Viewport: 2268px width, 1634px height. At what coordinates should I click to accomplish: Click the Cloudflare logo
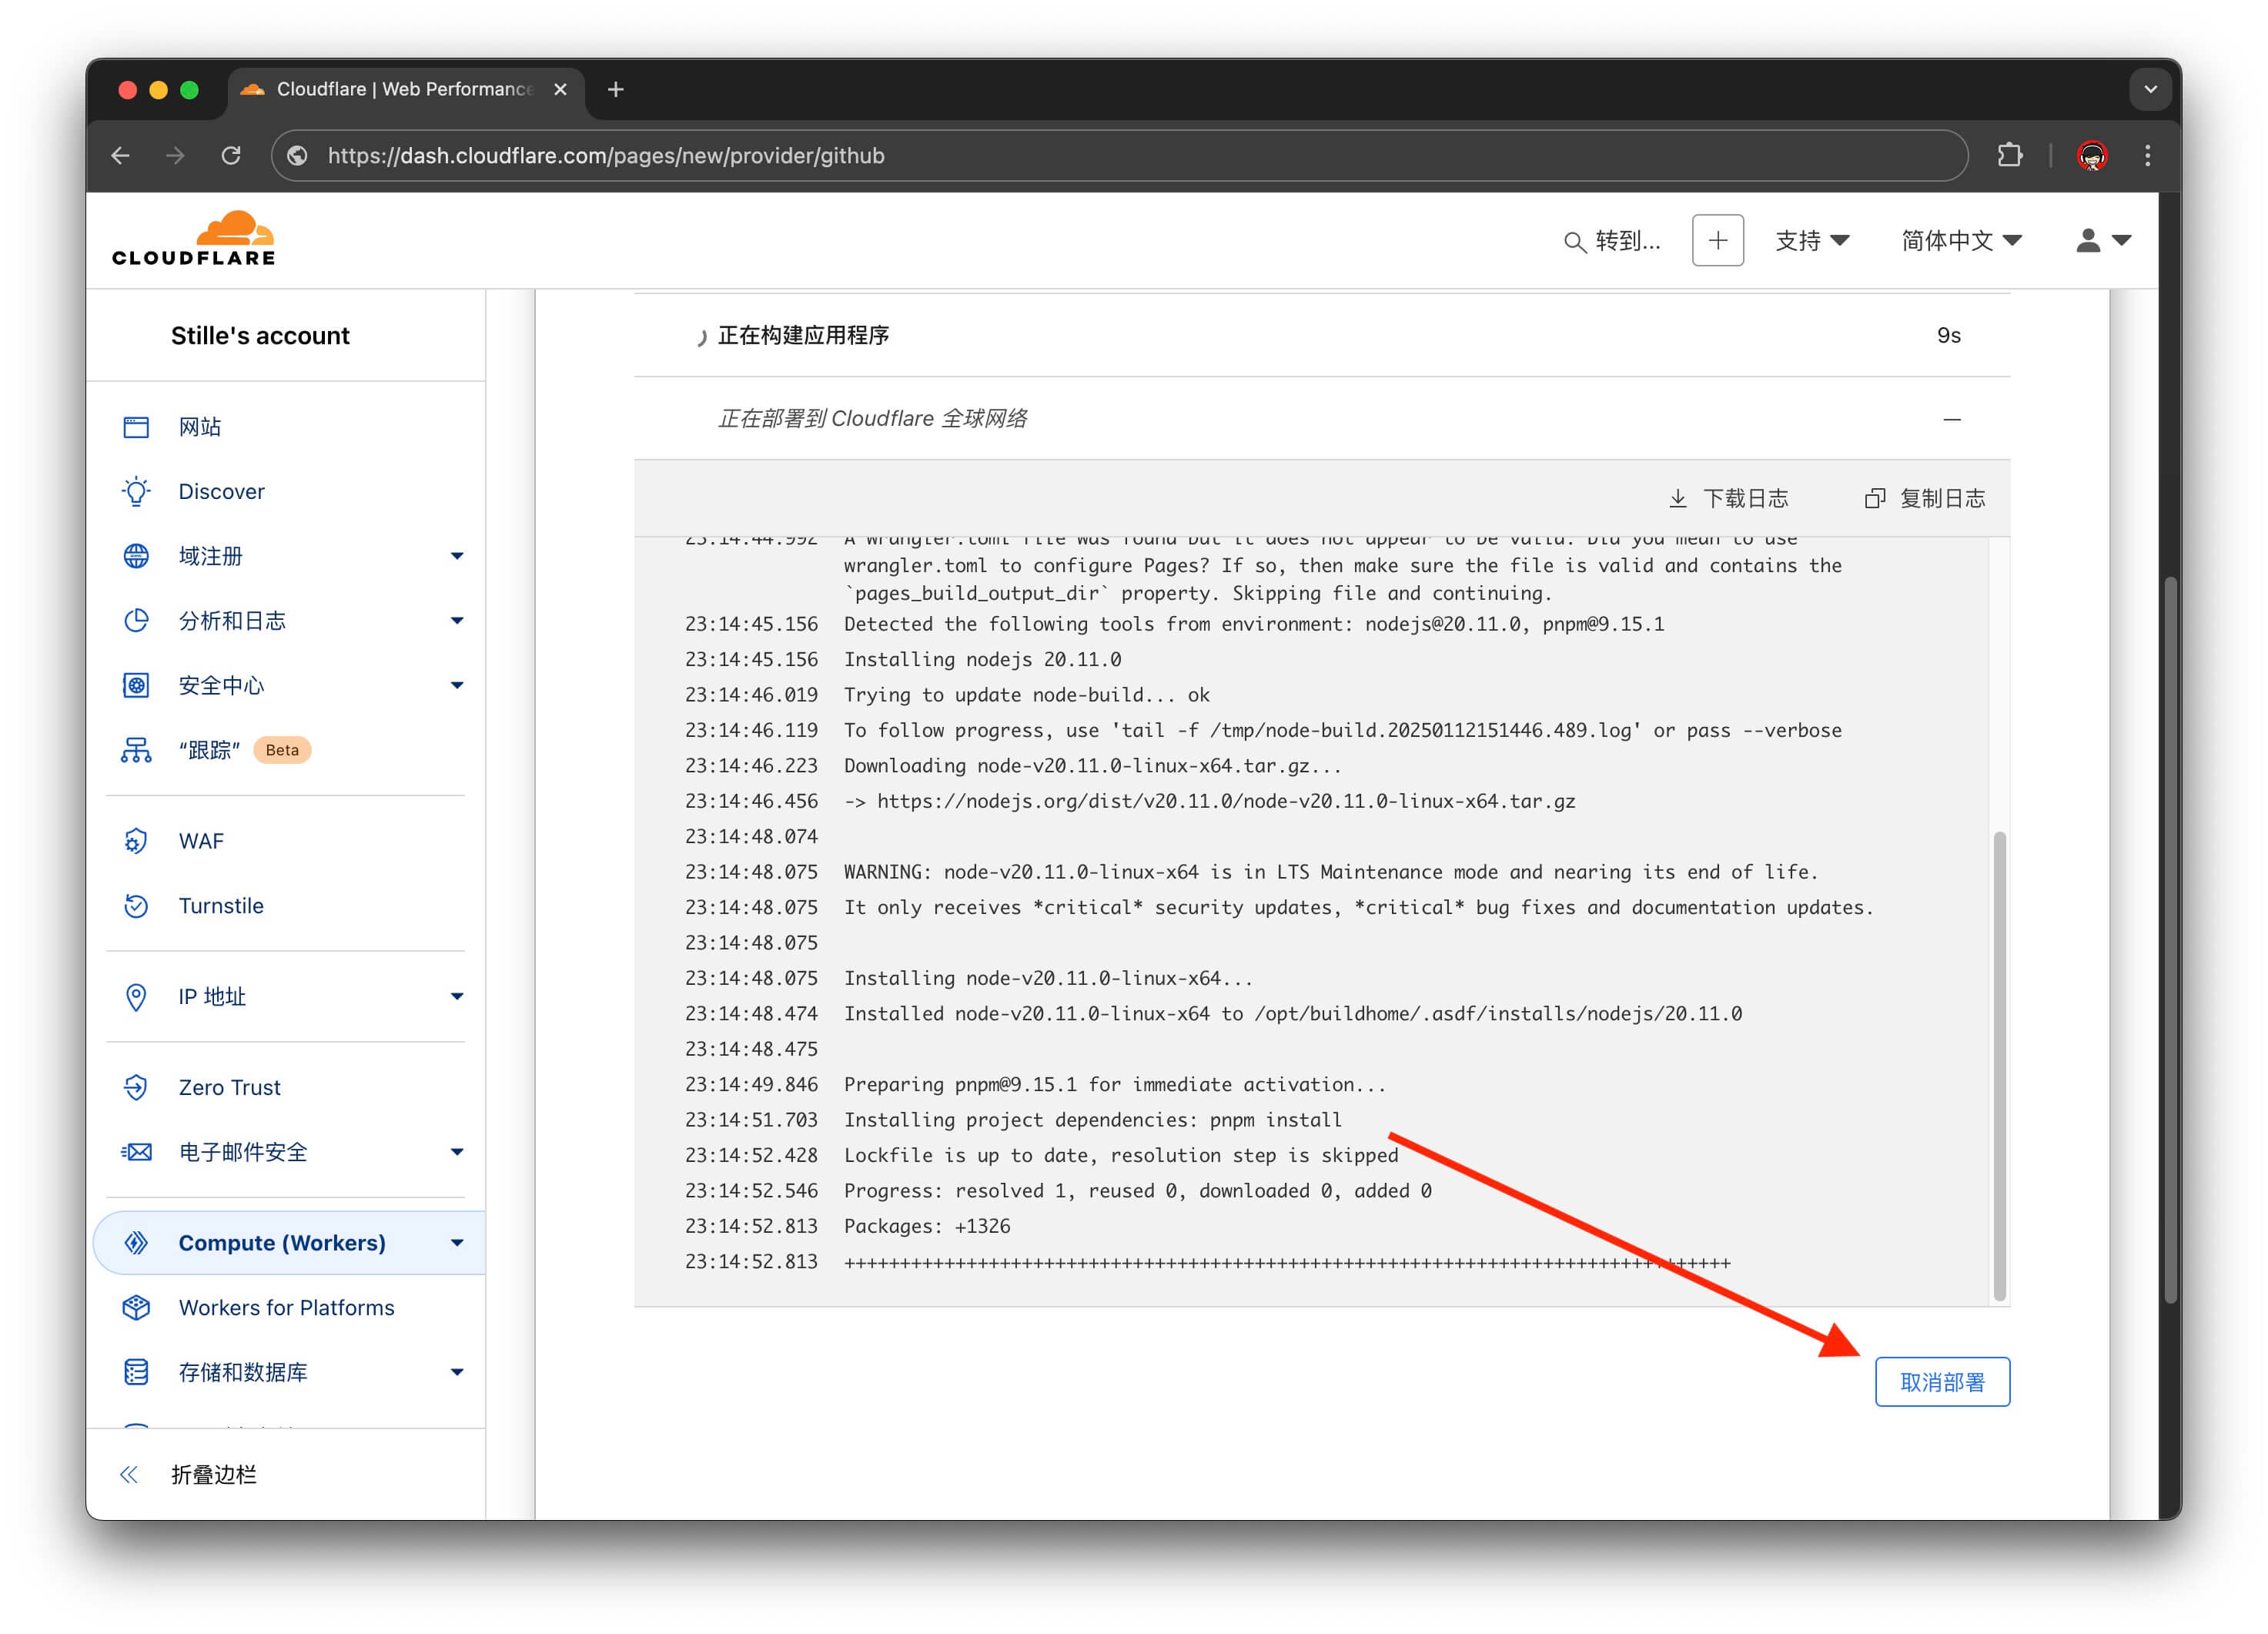[193, 239]
